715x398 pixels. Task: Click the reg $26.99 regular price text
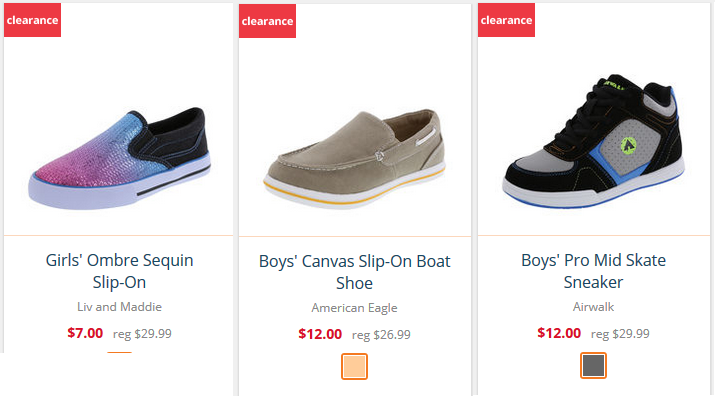pos(381,335)
